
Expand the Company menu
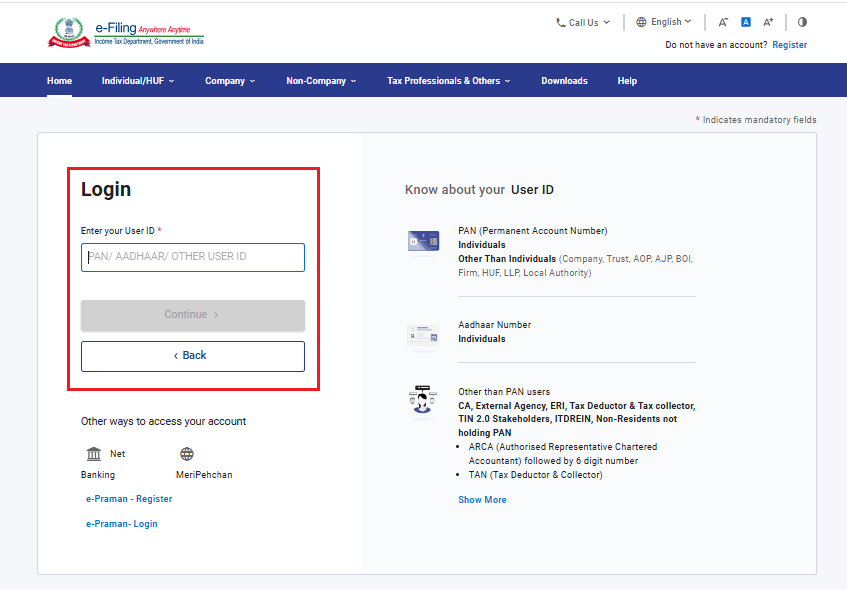pos(230,81)
